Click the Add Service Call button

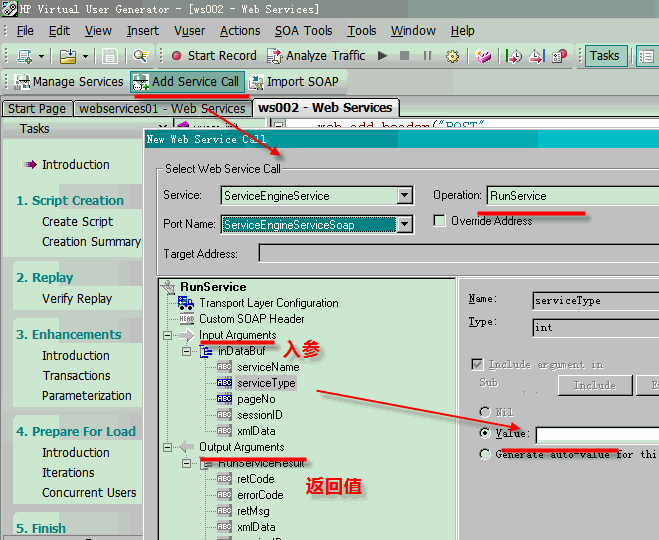pos(187,82)
